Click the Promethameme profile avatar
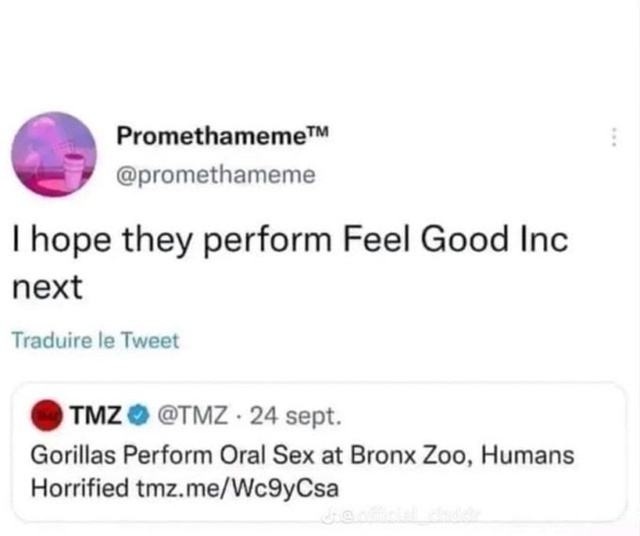Image resolution: width=640 pixels, height=536 pixels. click(x=54, y=155)
